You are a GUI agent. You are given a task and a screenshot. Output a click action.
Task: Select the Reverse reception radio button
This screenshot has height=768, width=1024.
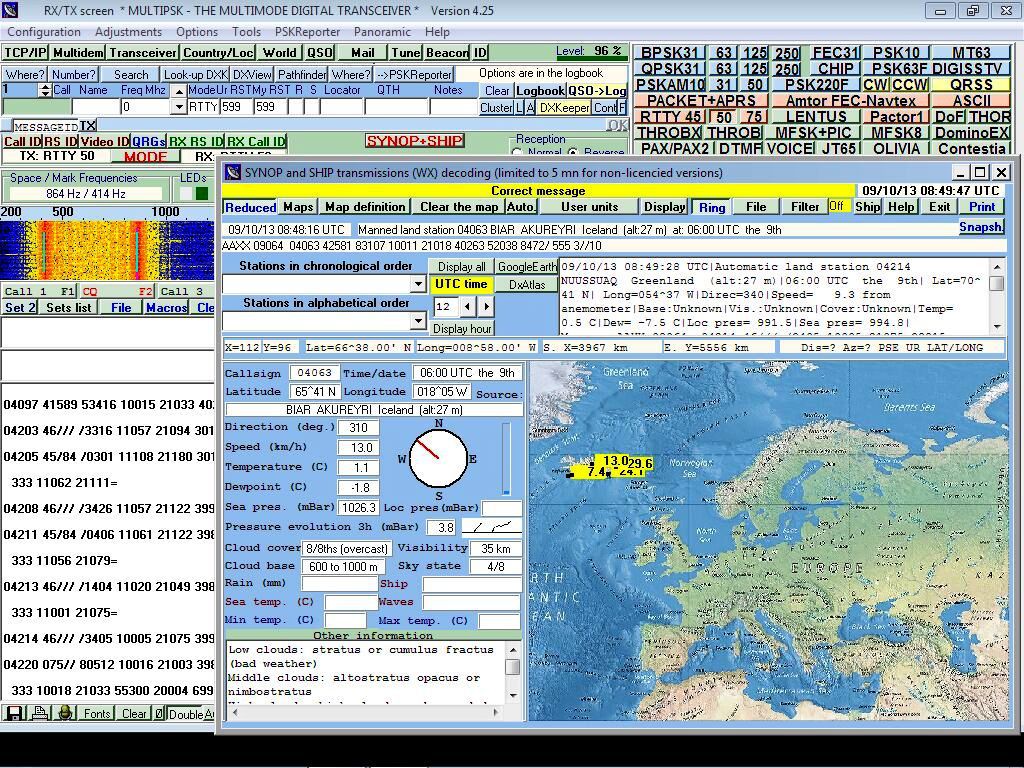click(573, 152)
